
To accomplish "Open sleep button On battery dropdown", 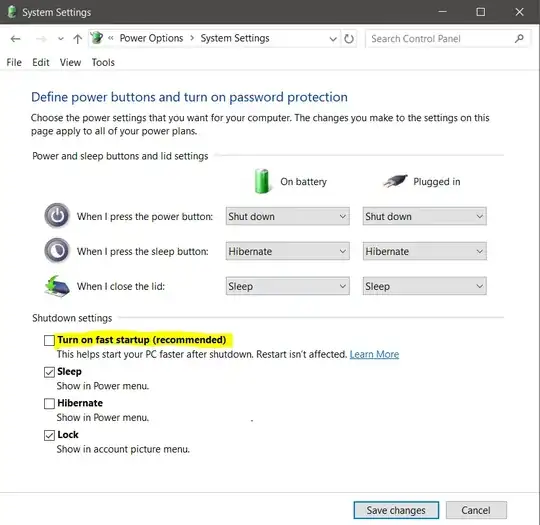I will [288, 251].
